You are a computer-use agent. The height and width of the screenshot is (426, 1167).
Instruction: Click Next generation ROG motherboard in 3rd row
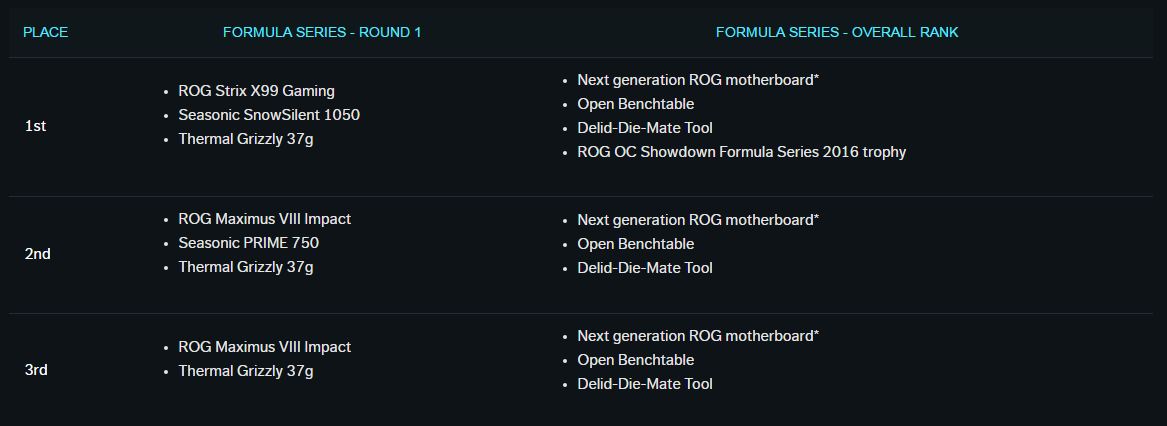(698, 336)
